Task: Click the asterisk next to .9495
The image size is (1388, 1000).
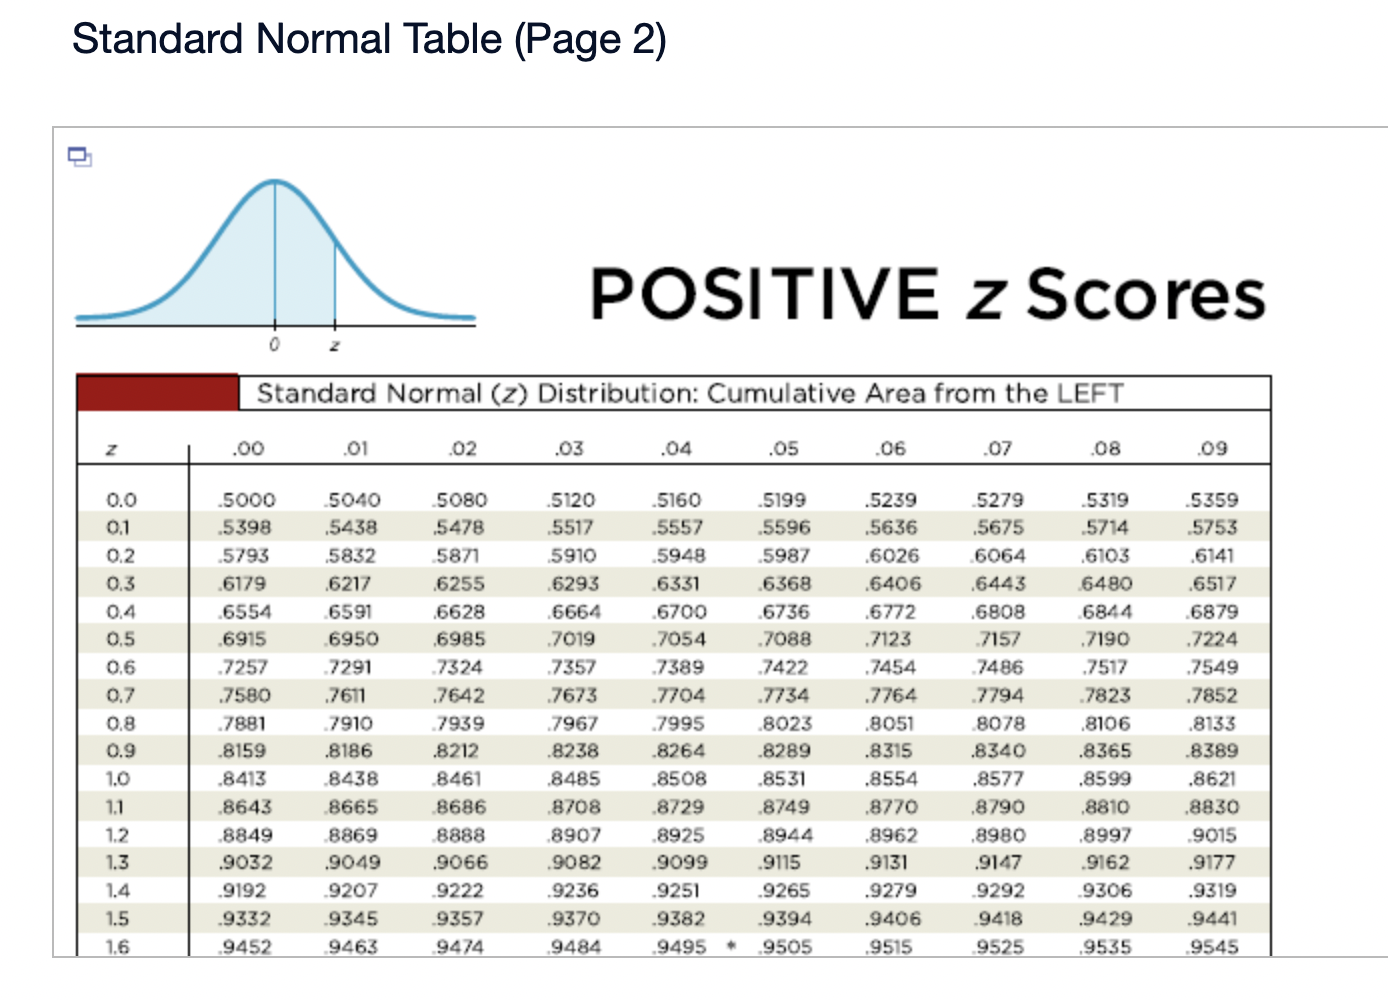Action: click(732, 947)
